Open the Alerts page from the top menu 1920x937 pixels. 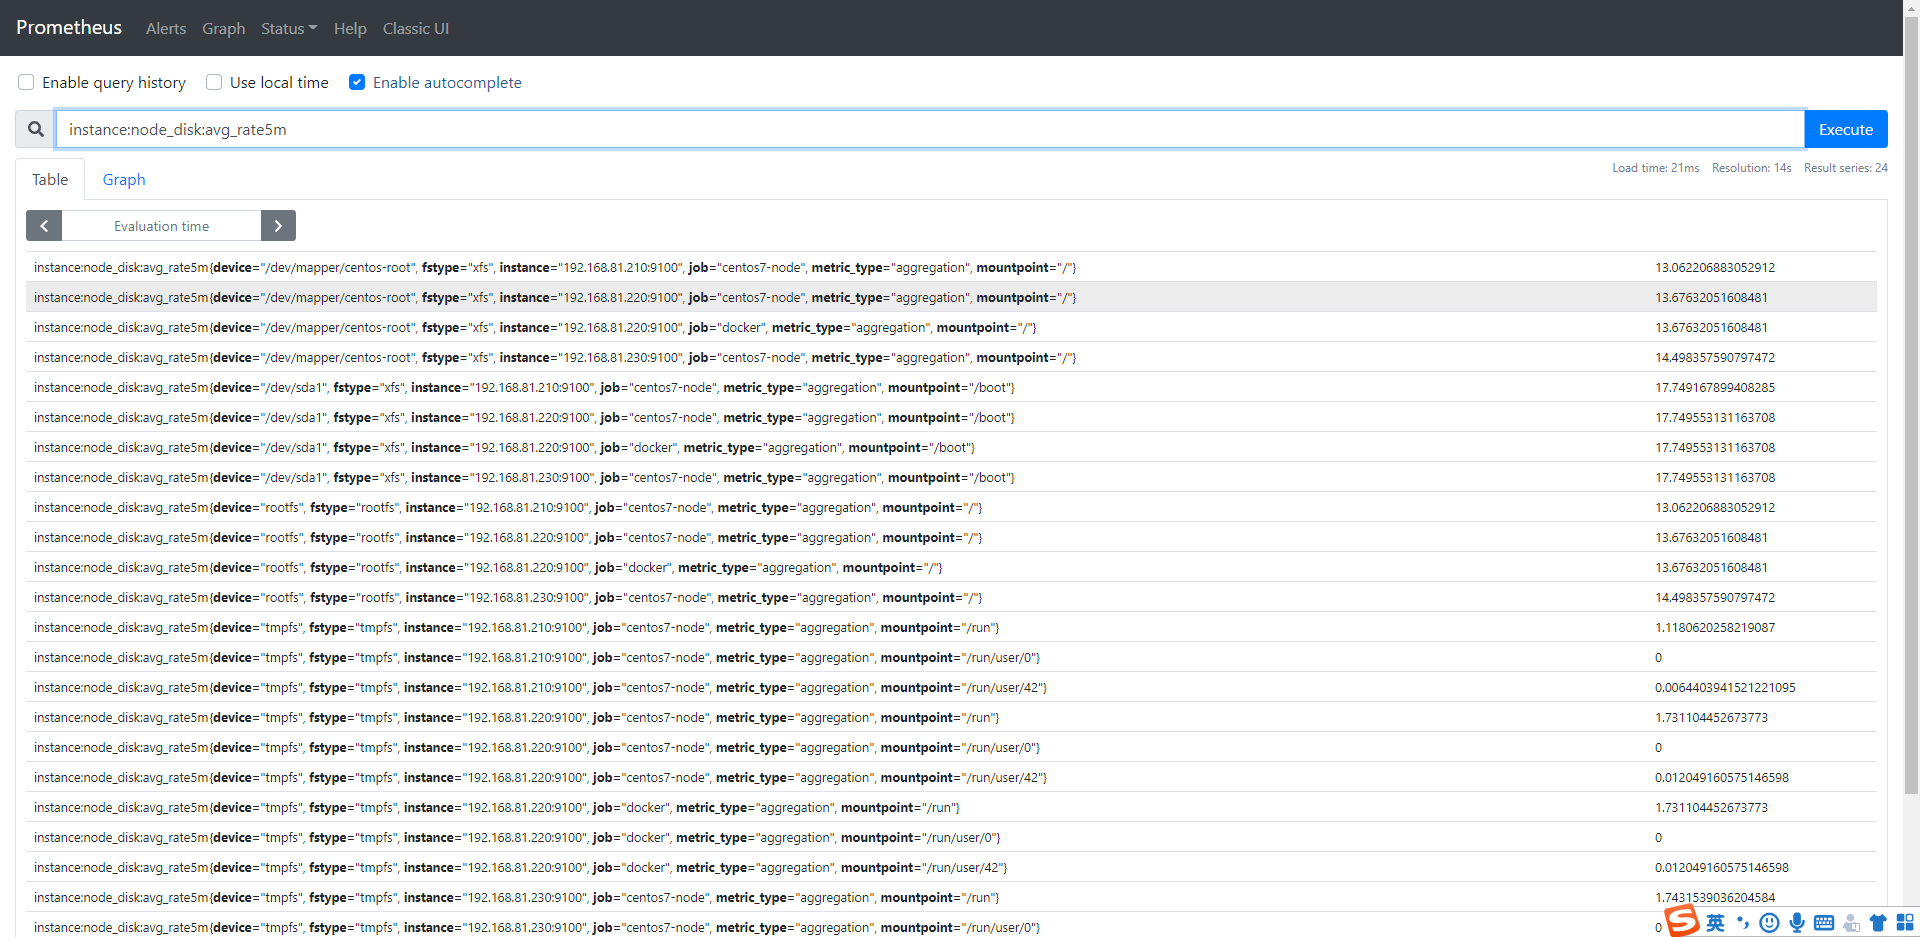pyautogui.click(x=165, y=28)
